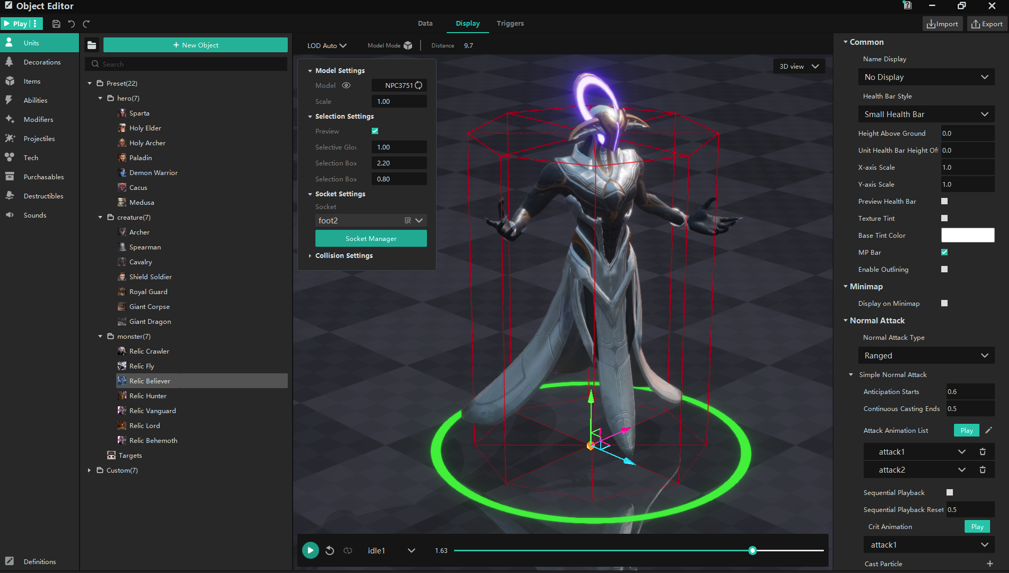This screenshot has height=573, width=1009.
Task: Open the Items category
Action: [x=39, y=81]
